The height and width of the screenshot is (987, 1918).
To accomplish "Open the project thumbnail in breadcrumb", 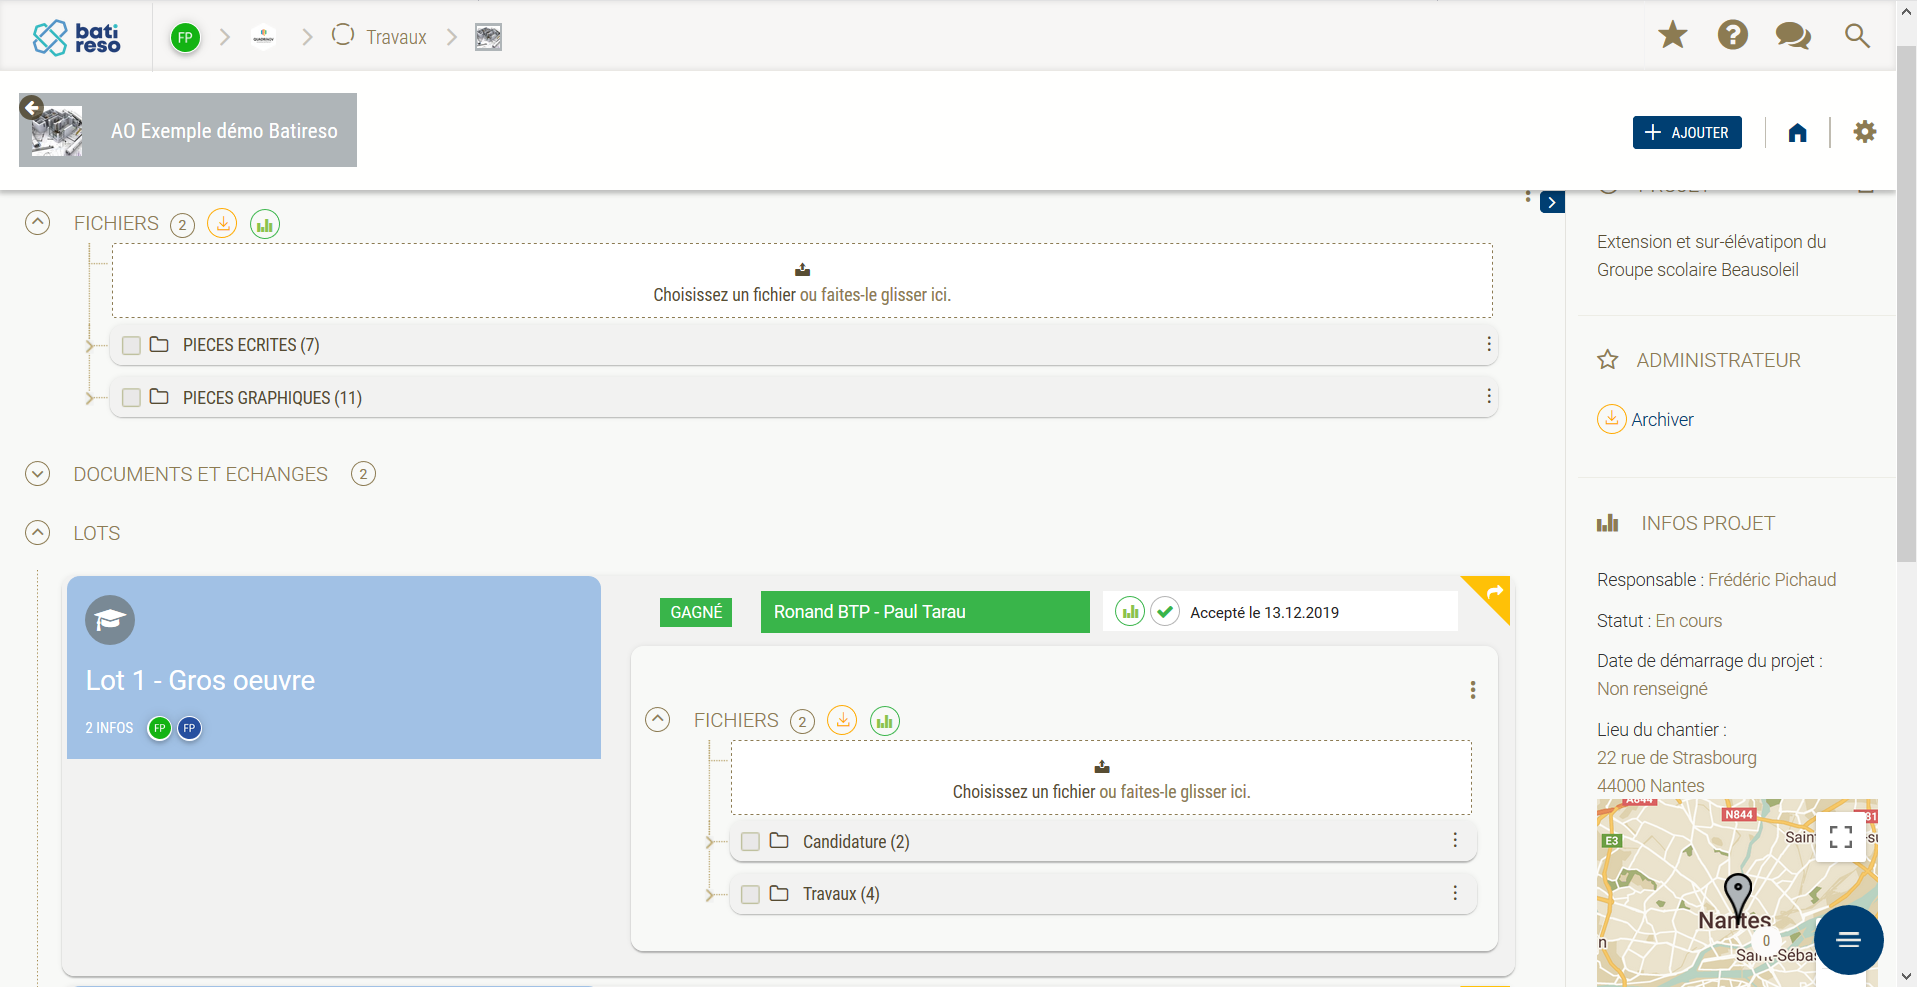I will (488, 37).
